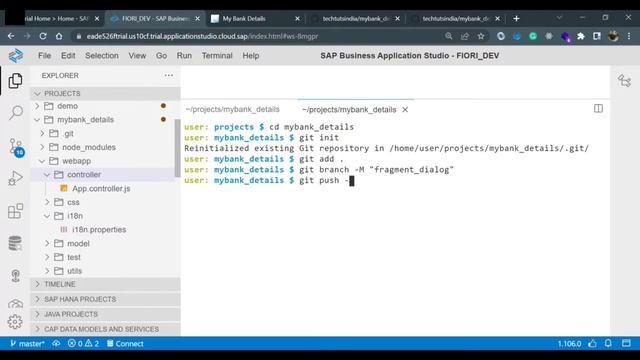Open the Search view in the activity bar
The image size is (640, 360).
16,112
